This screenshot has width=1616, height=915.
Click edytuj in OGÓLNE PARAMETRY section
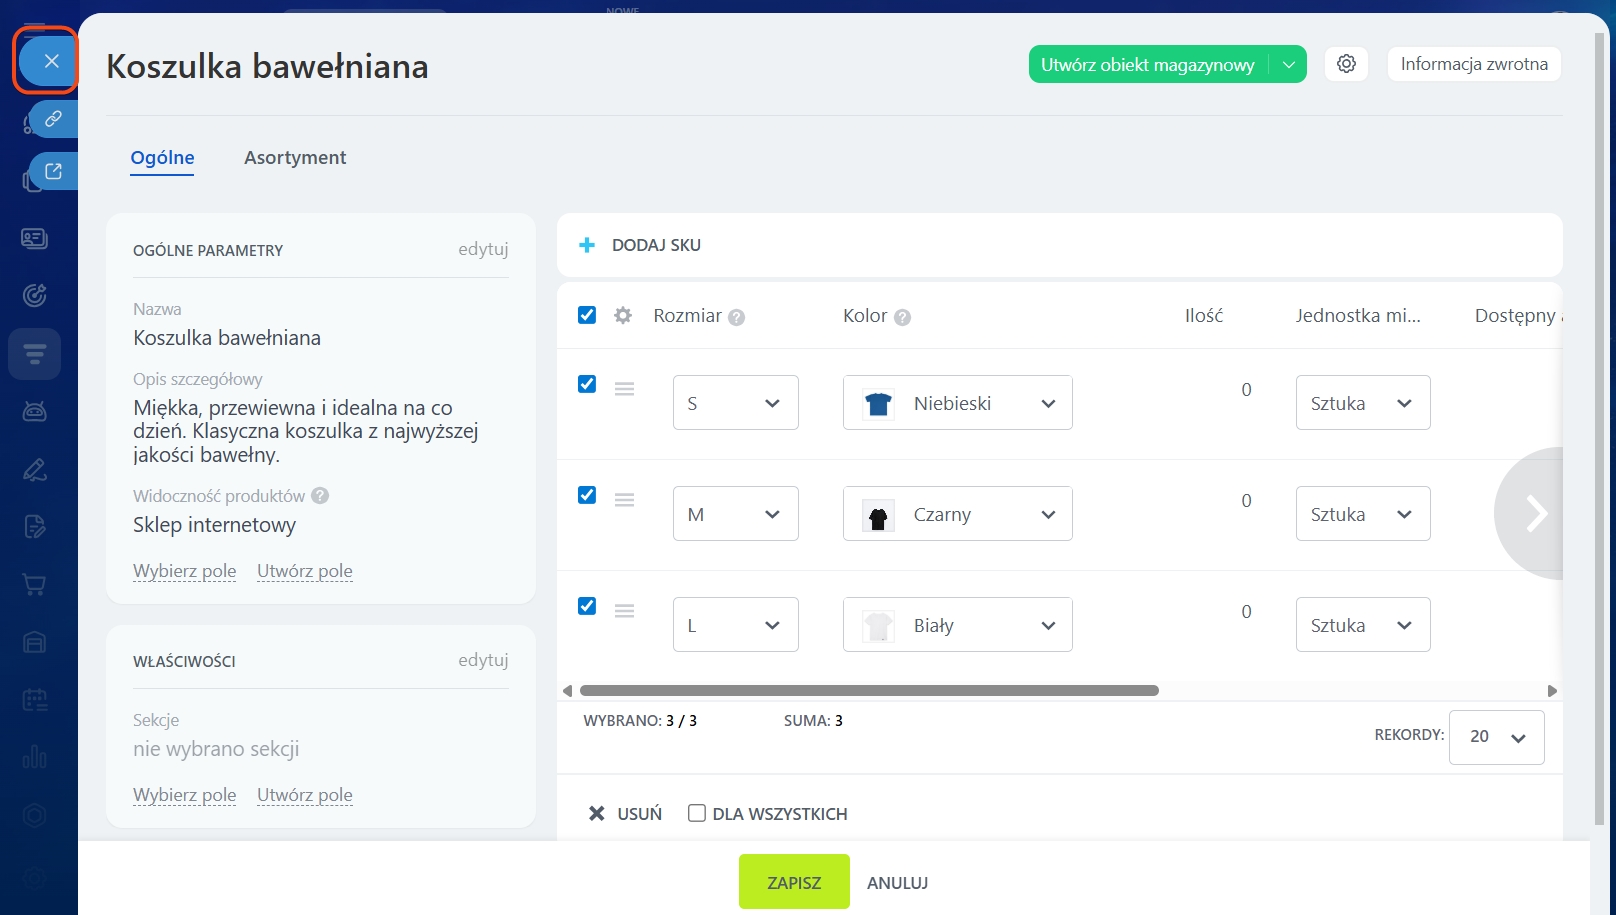coord(483,249)
